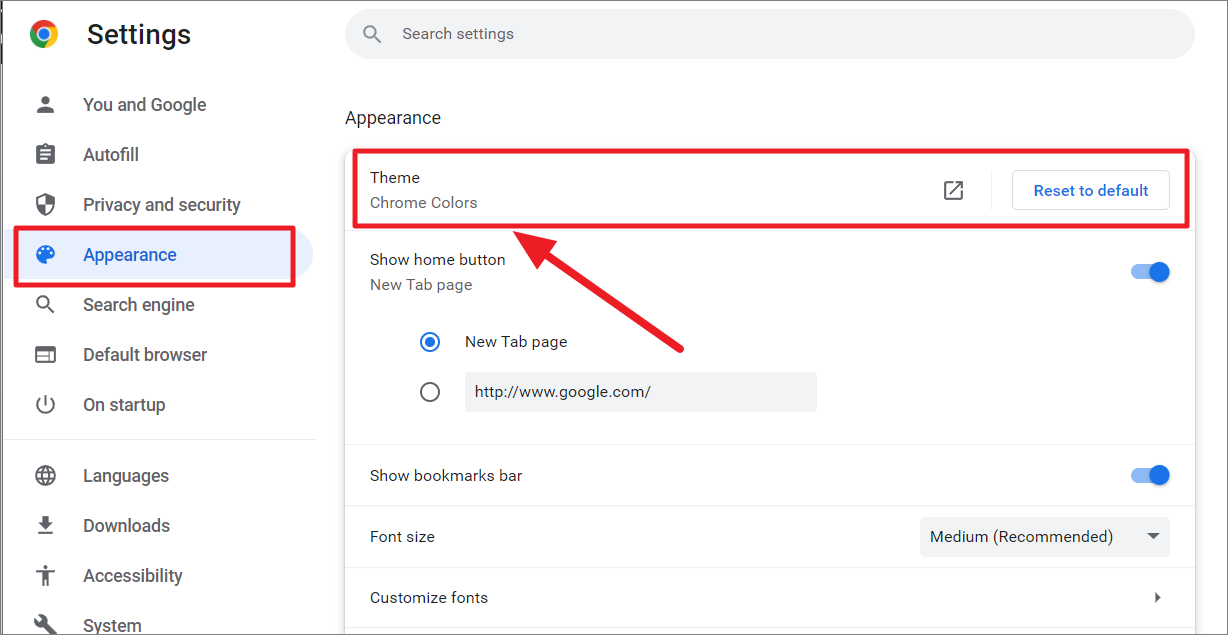Open Languages settings
This screenshot has height=635, width=1228.
(x=126, y=476)
